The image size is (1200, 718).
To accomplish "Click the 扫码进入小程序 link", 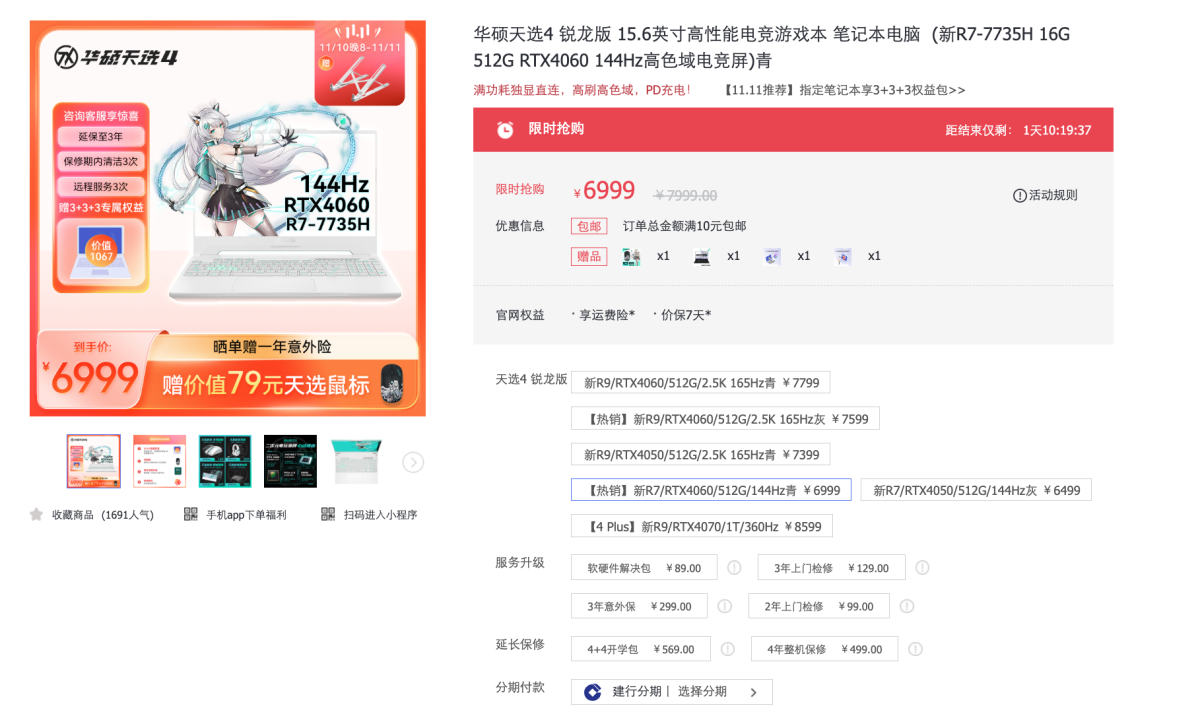I will [380, 515].
